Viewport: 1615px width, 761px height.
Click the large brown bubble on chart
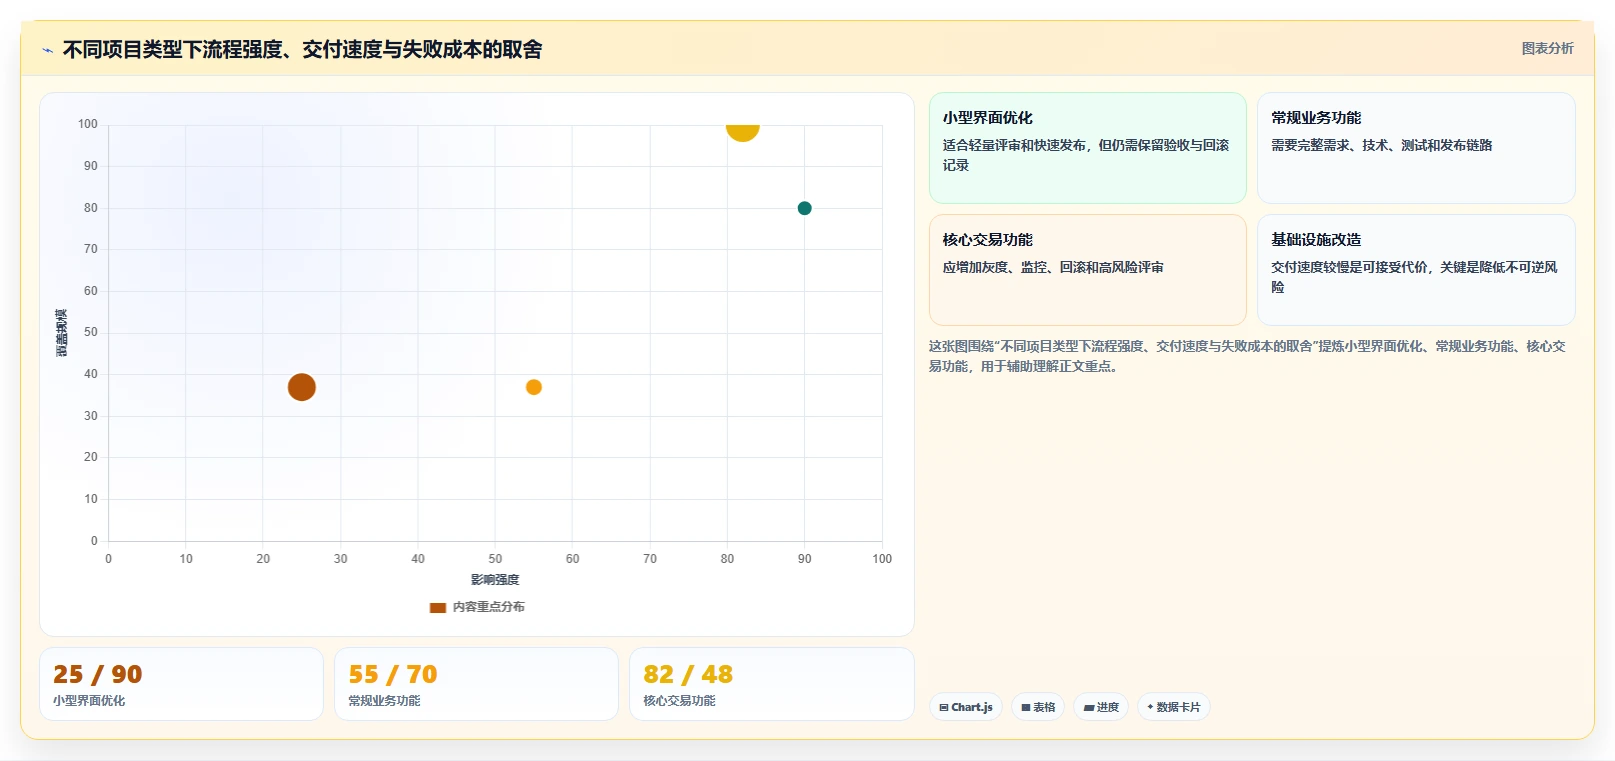click(301, 387)
